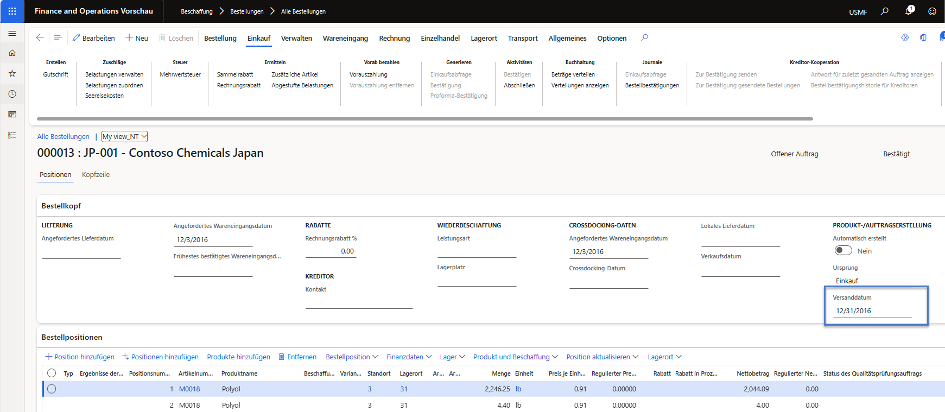Open the Kopfzeile tab
The width and height of the screenshot is (945, 412).
click(96, 174)
